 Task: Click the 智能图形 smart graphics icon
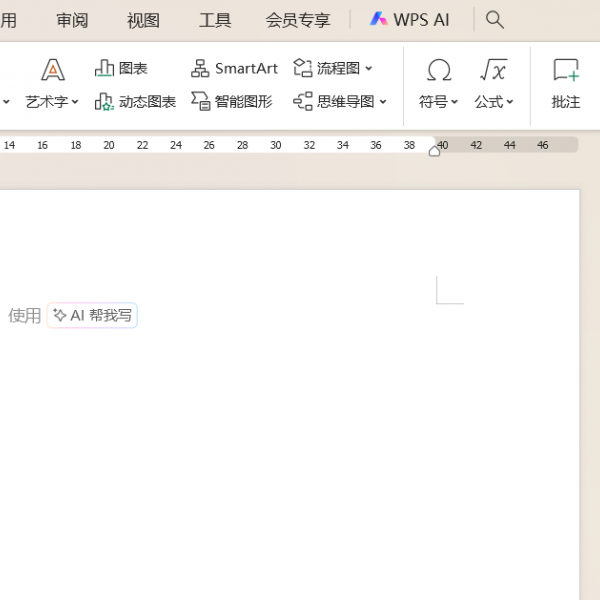point(201,101)
